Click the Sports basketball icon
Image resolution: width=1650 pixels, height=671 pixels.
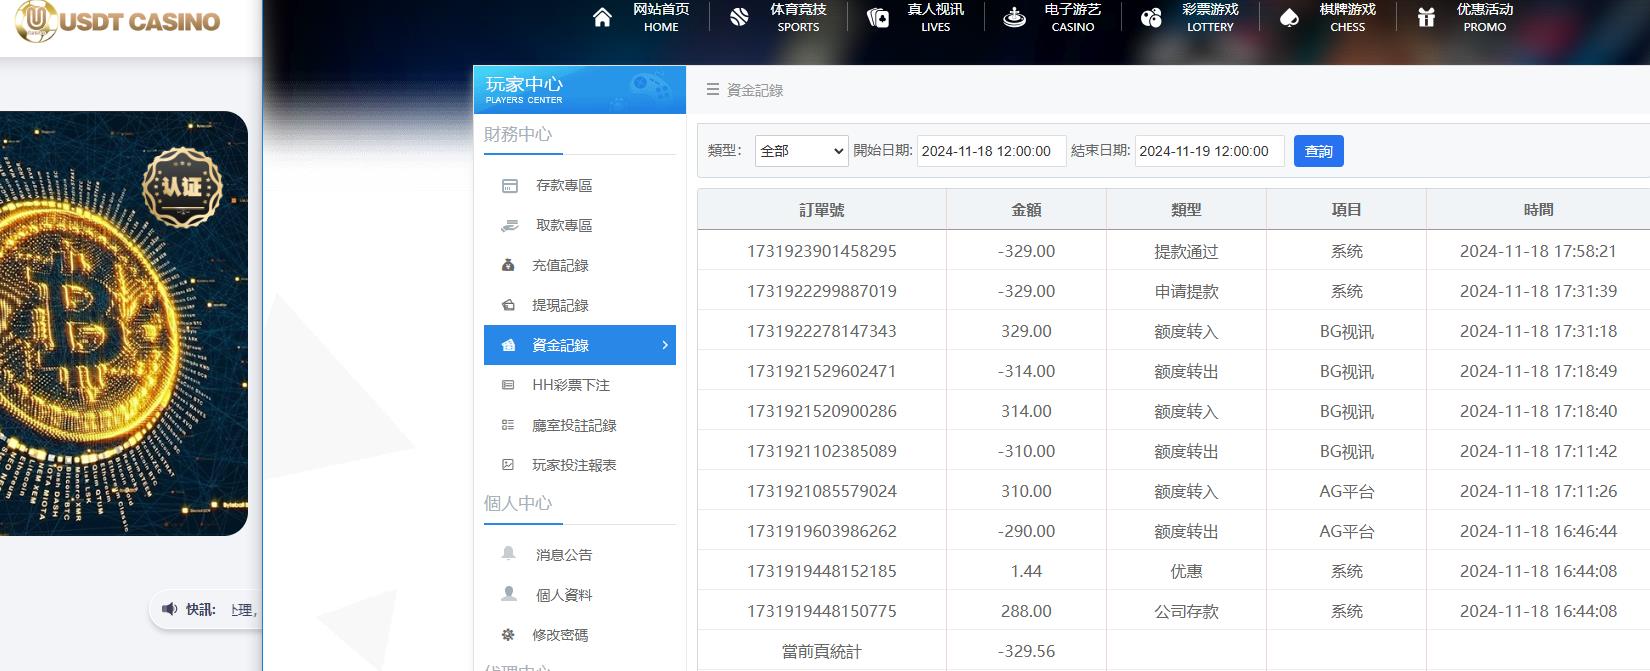[739, 18]
